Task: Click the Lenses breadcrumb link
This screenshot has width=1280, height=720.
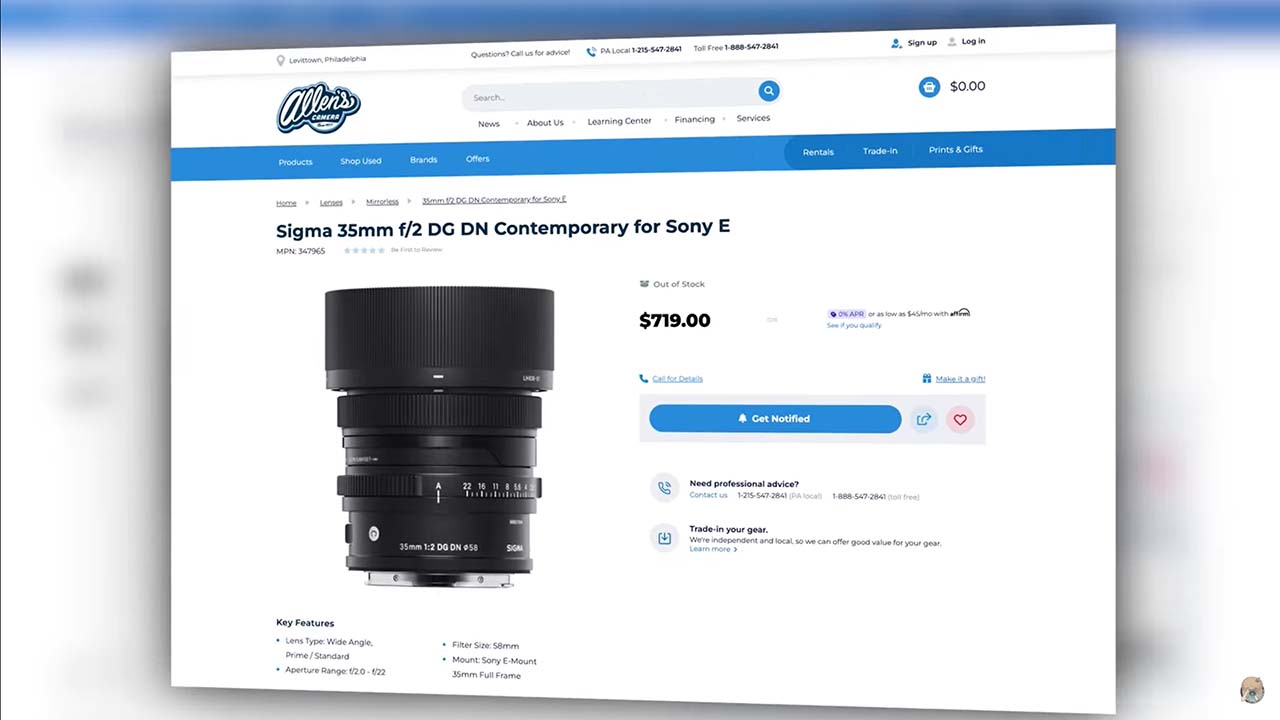Action: click(331, 203)
